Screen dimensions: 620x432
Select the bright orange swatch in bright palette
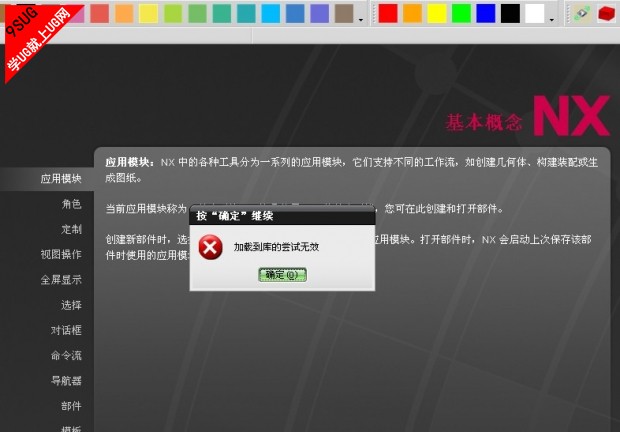point(412,13)
